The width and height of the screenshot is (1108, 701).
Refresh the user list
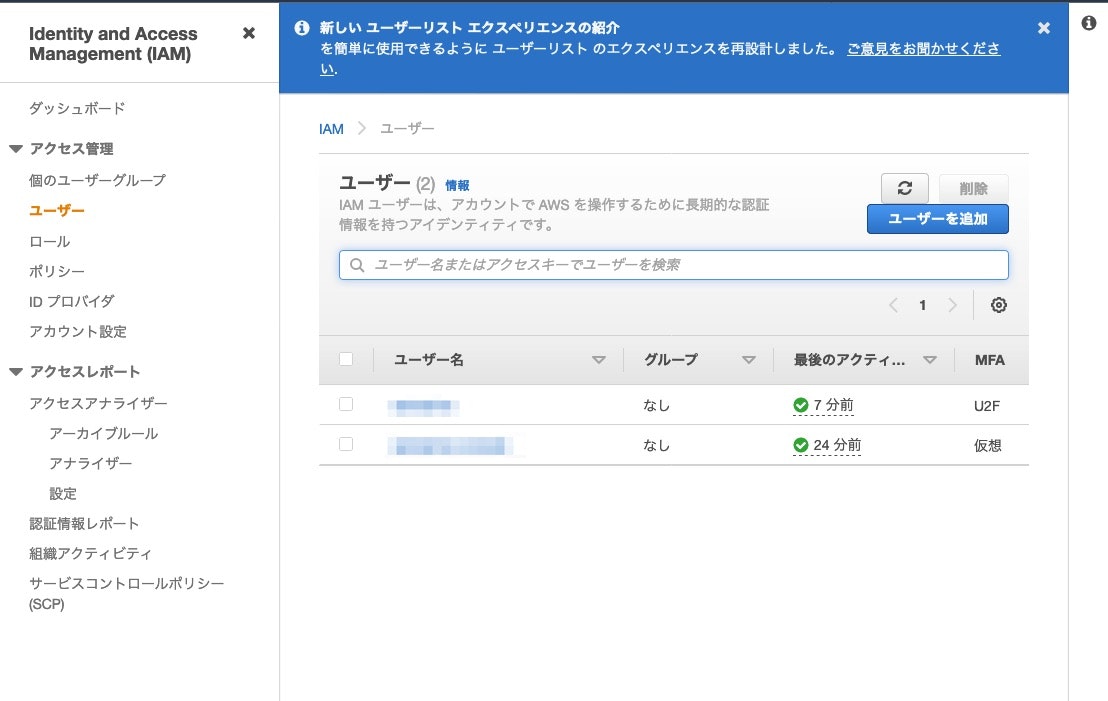904,188
